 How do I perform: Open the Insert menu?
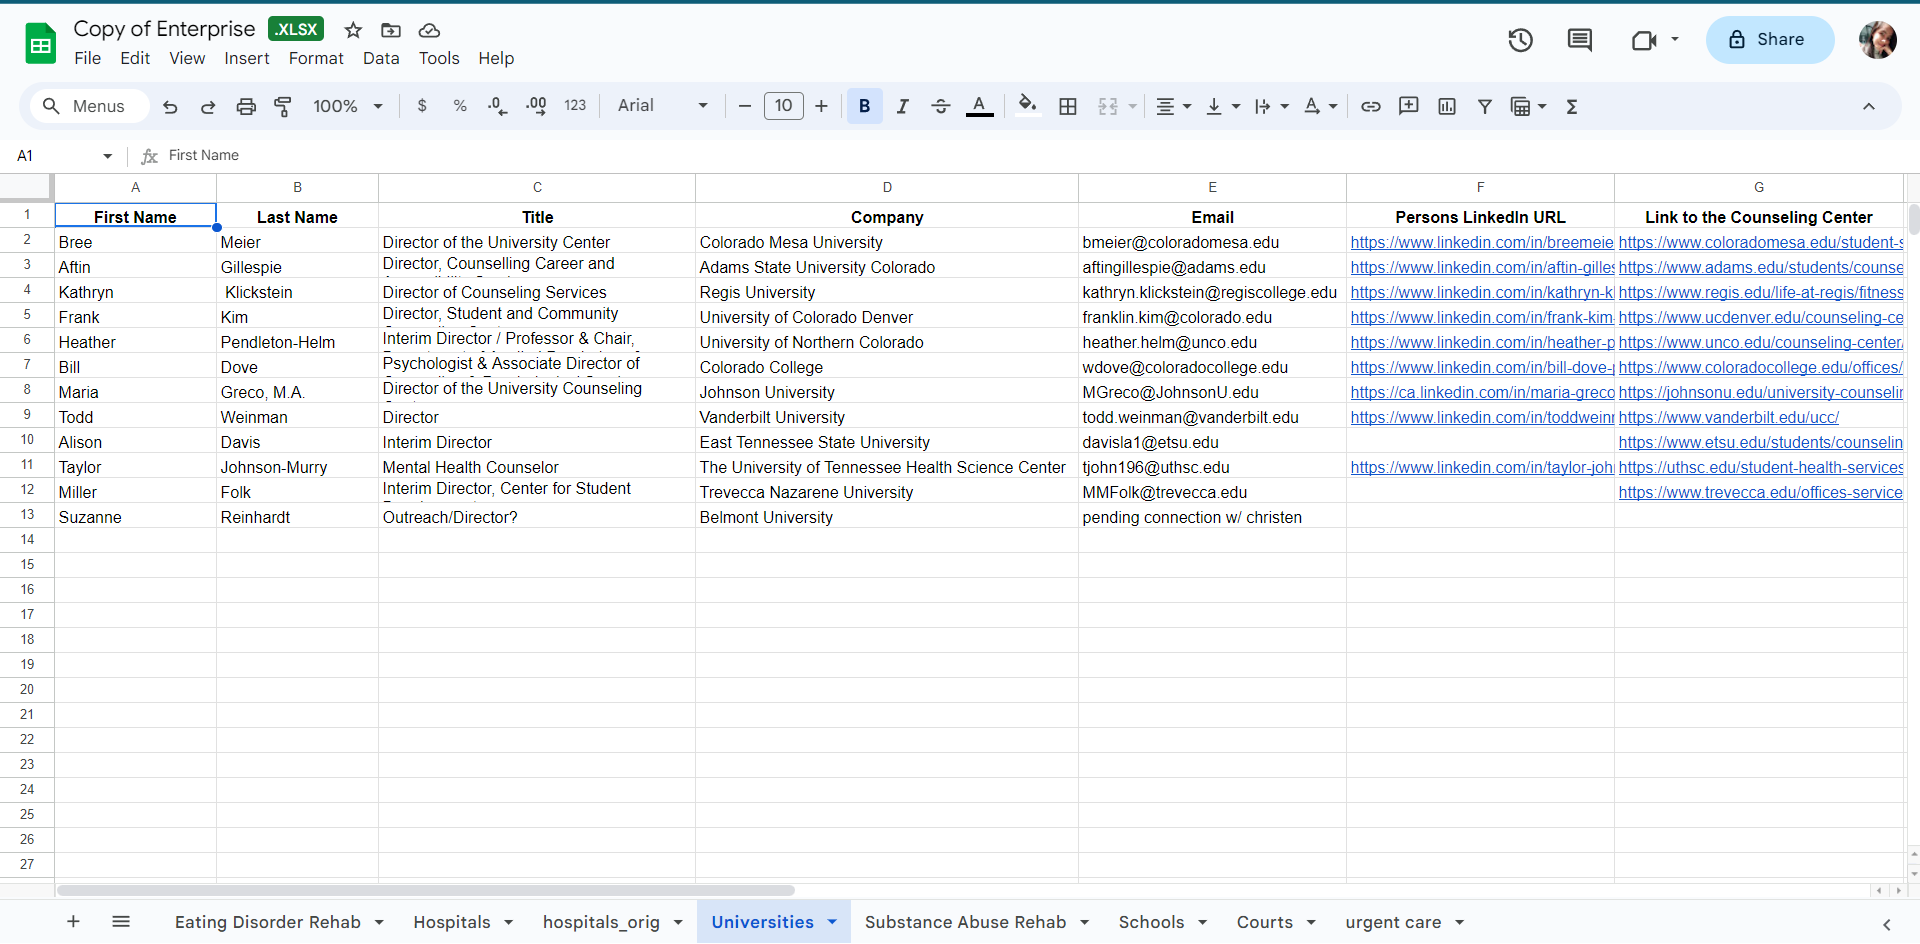coord(247,58)
